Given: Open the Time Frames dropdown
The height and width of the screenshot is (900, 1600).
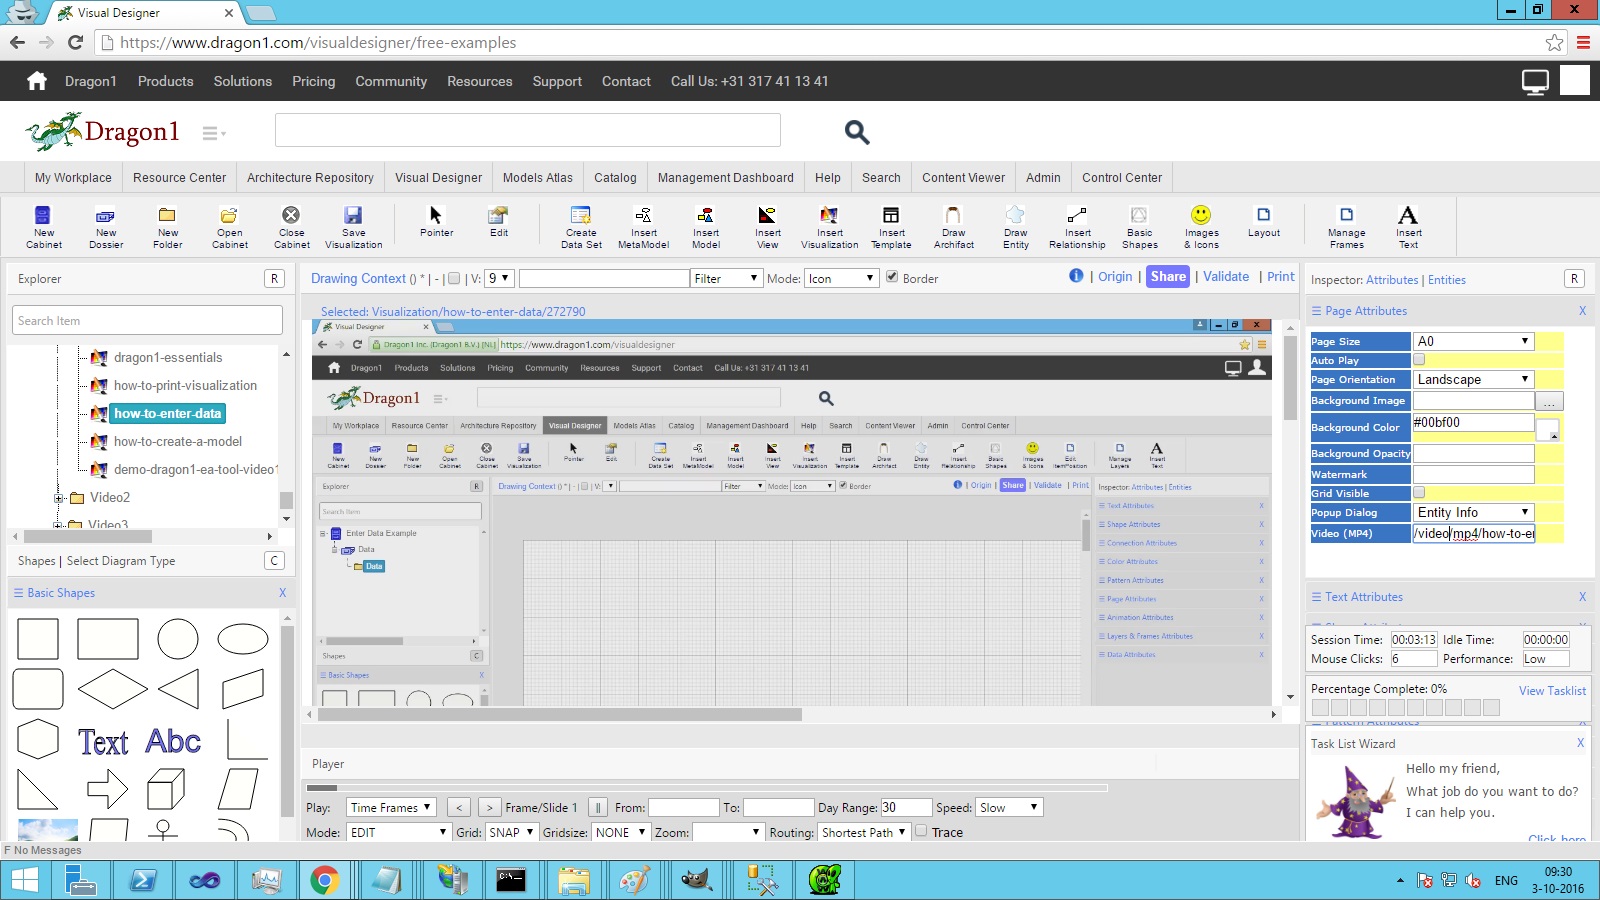Looking at the screenshot, I should [391, 807].
